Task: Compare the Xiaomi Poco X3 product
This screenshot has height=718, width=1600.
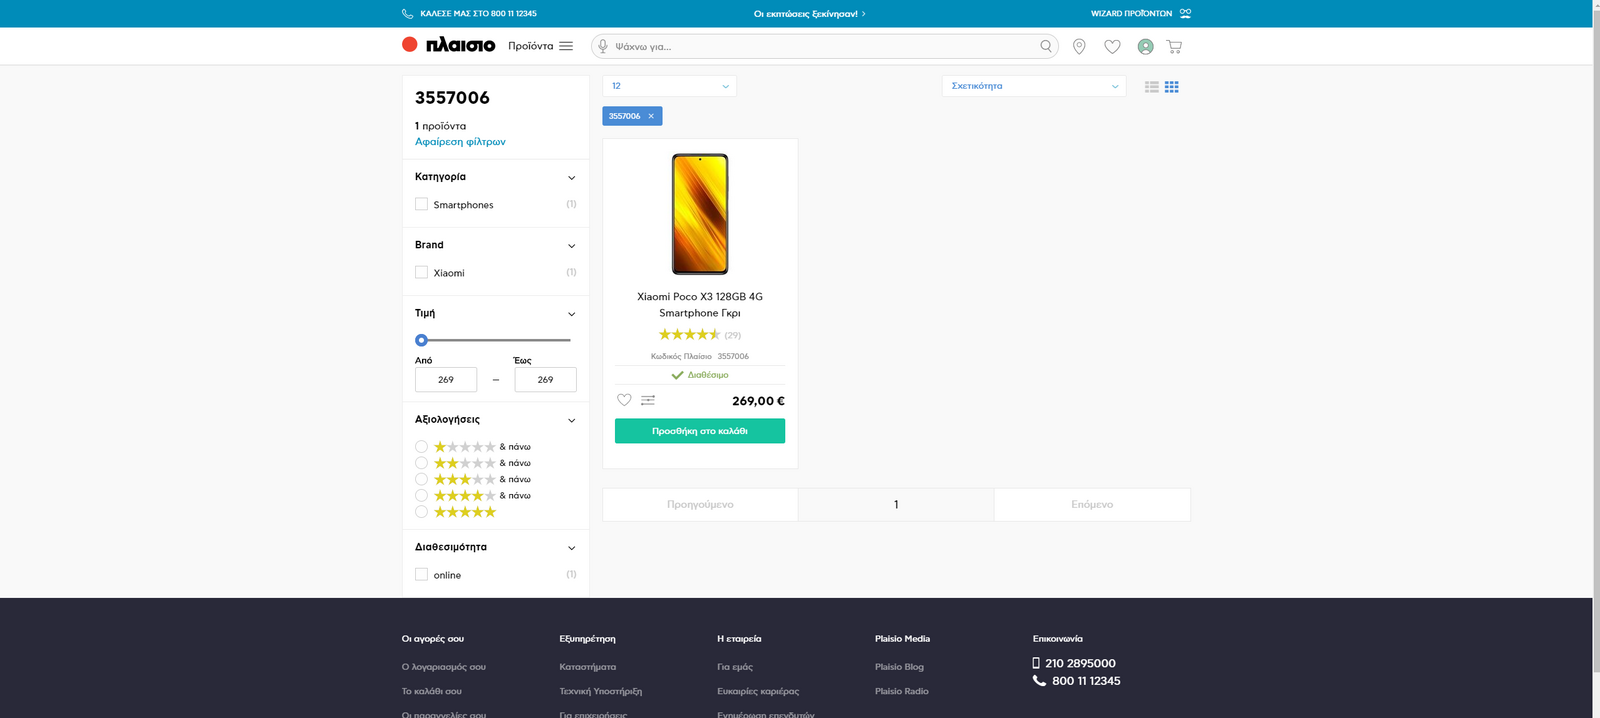Action: 648,400
